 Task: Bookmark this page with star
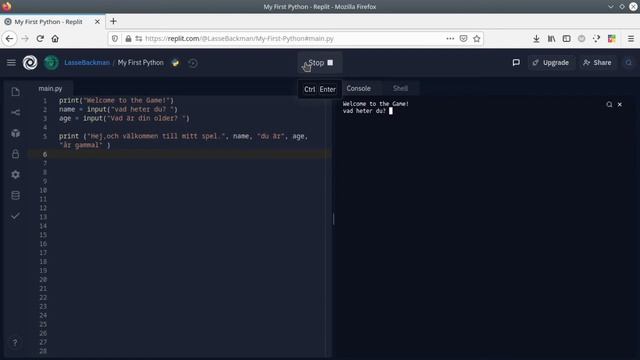tap(477, 38)
